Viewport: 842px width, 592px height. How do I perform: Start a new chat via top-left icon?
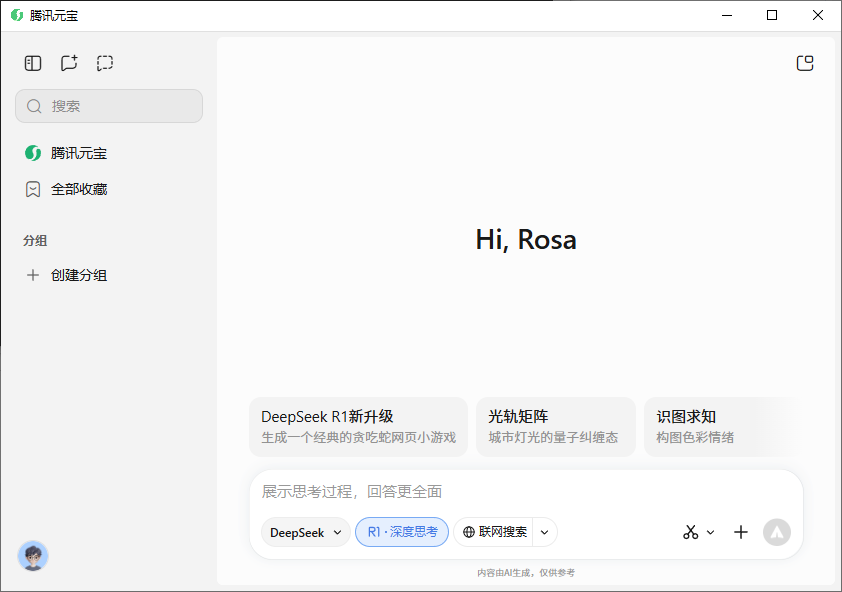point(69,63)
